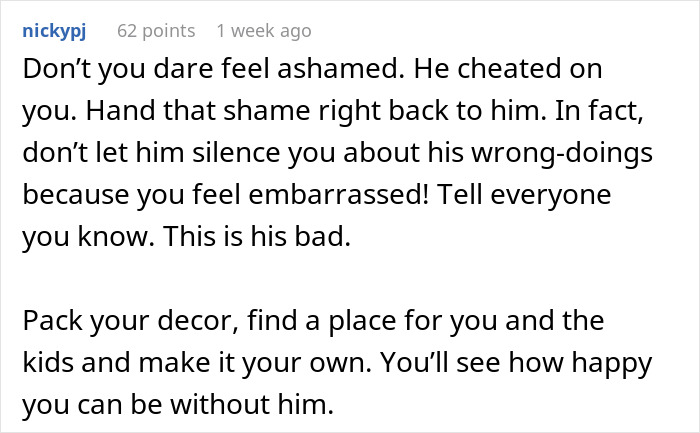This screenshot has height=433, width=700.
Task: Click the words 'how happy'
Action: (x=581, y=364)
